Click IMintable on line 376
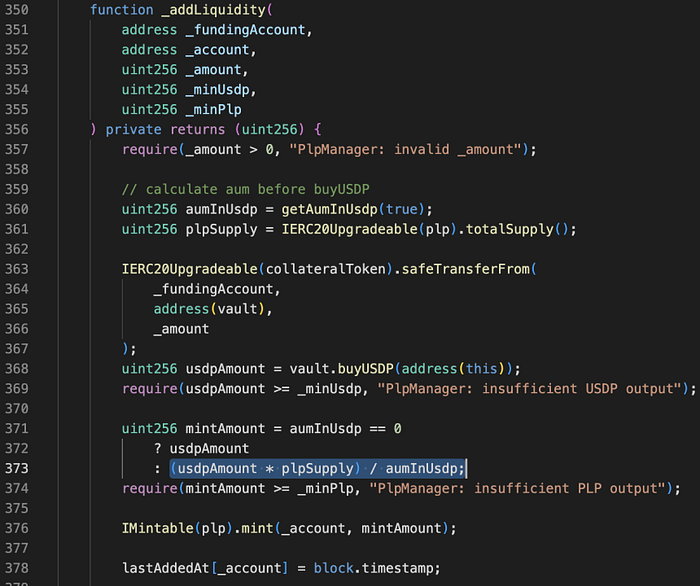 158,528
